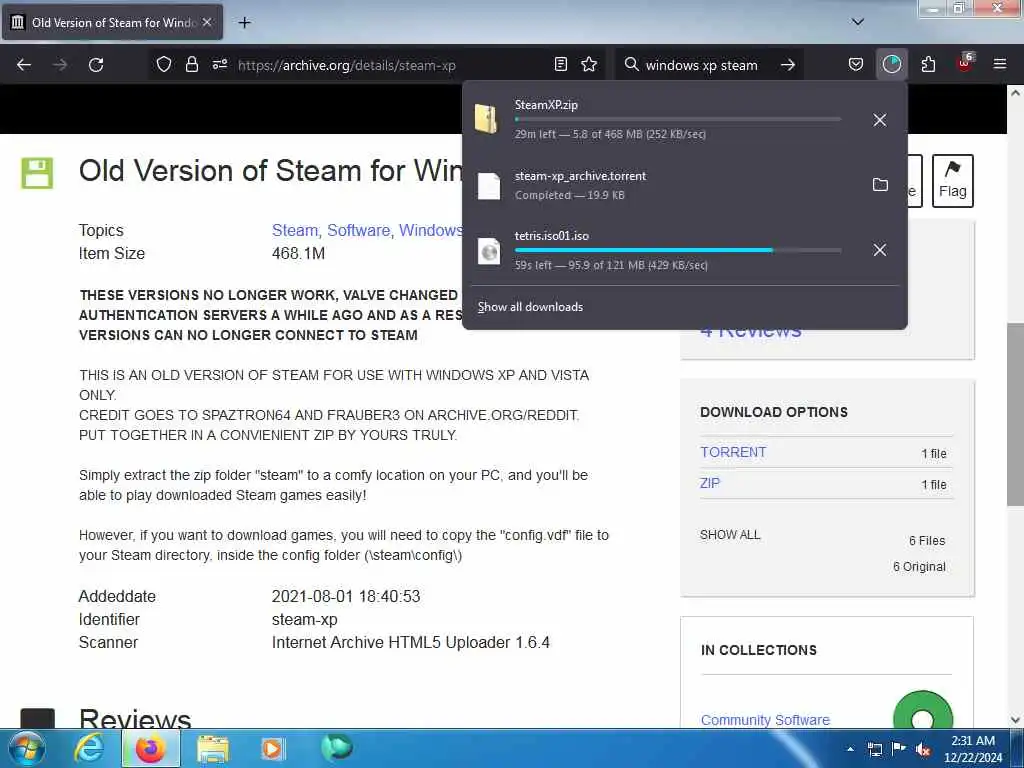Image resolution: width=1024 pixels, height=768 pixels.
Task: Cancel the tetris.iso01.iso download
Action: click(x=880, y=250)
